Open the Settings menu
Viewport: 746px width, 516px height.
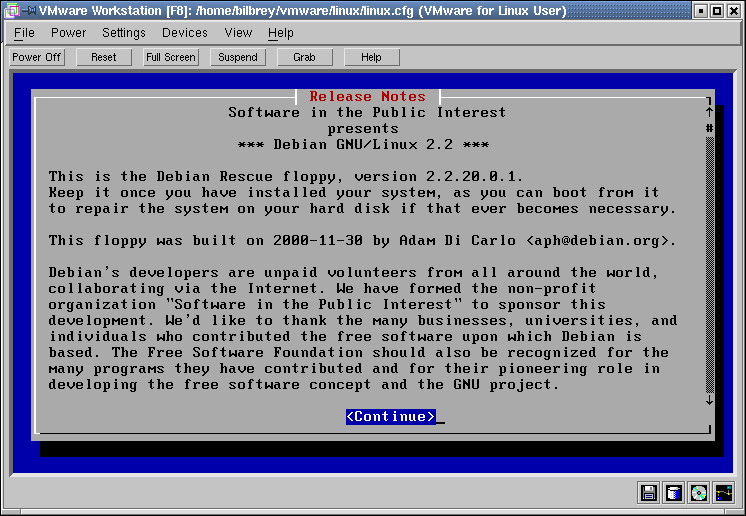124,33
